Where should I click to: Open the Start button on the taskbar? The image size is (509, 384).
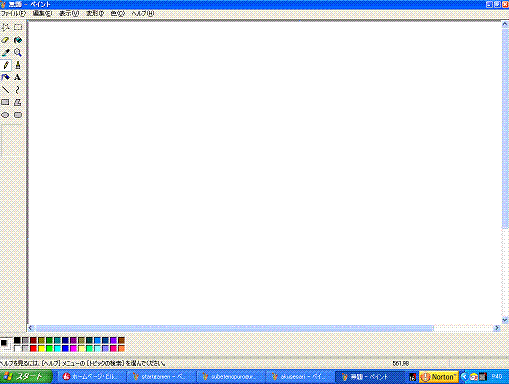pos(26,377)
